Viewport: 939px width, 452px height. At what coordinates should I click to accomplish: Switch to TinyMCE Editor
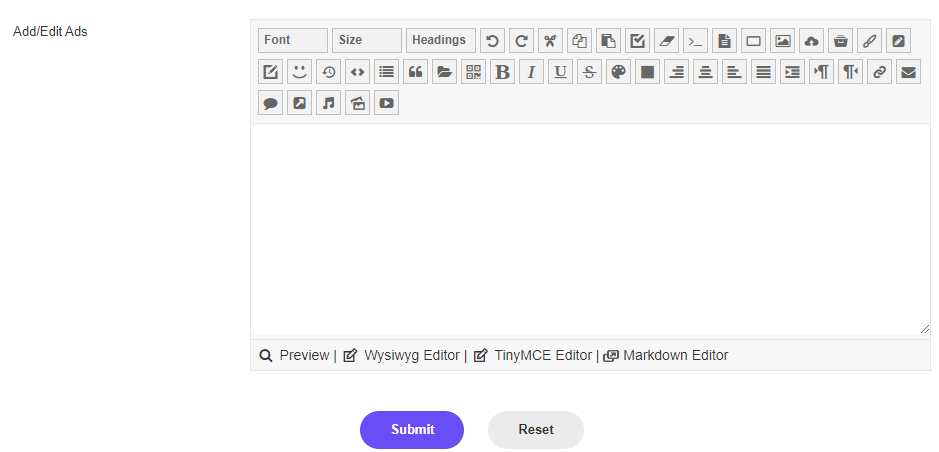[532, 356]
